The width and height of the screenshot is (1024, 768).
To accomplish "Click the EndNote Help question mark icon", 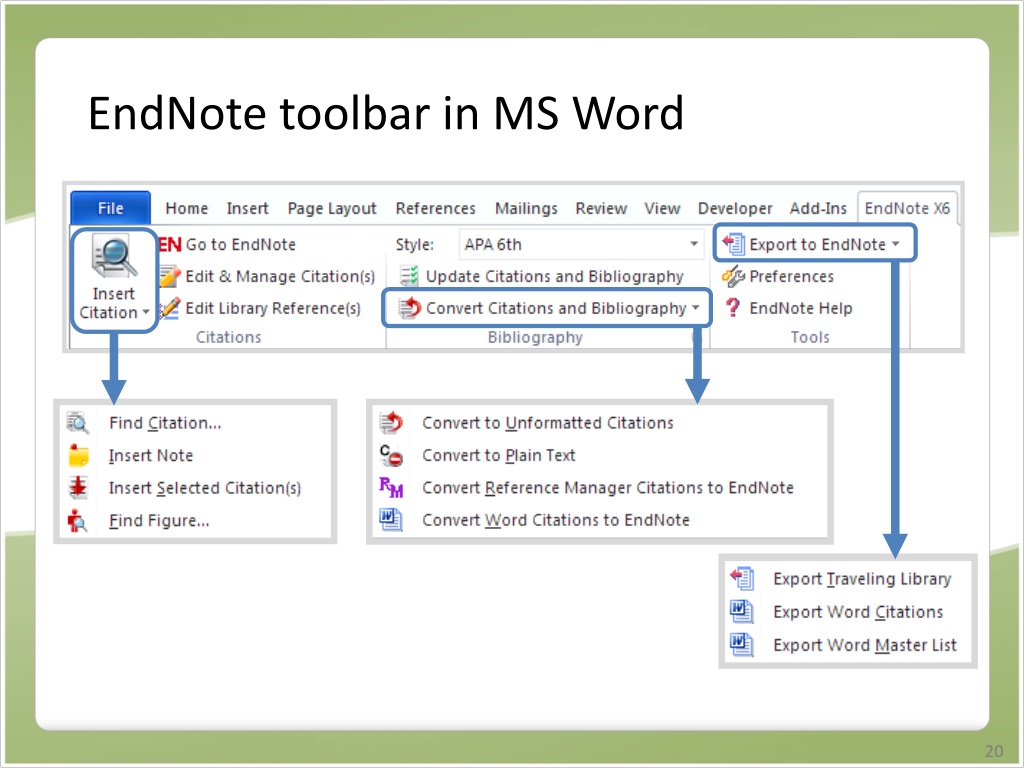I will [733, 308].
